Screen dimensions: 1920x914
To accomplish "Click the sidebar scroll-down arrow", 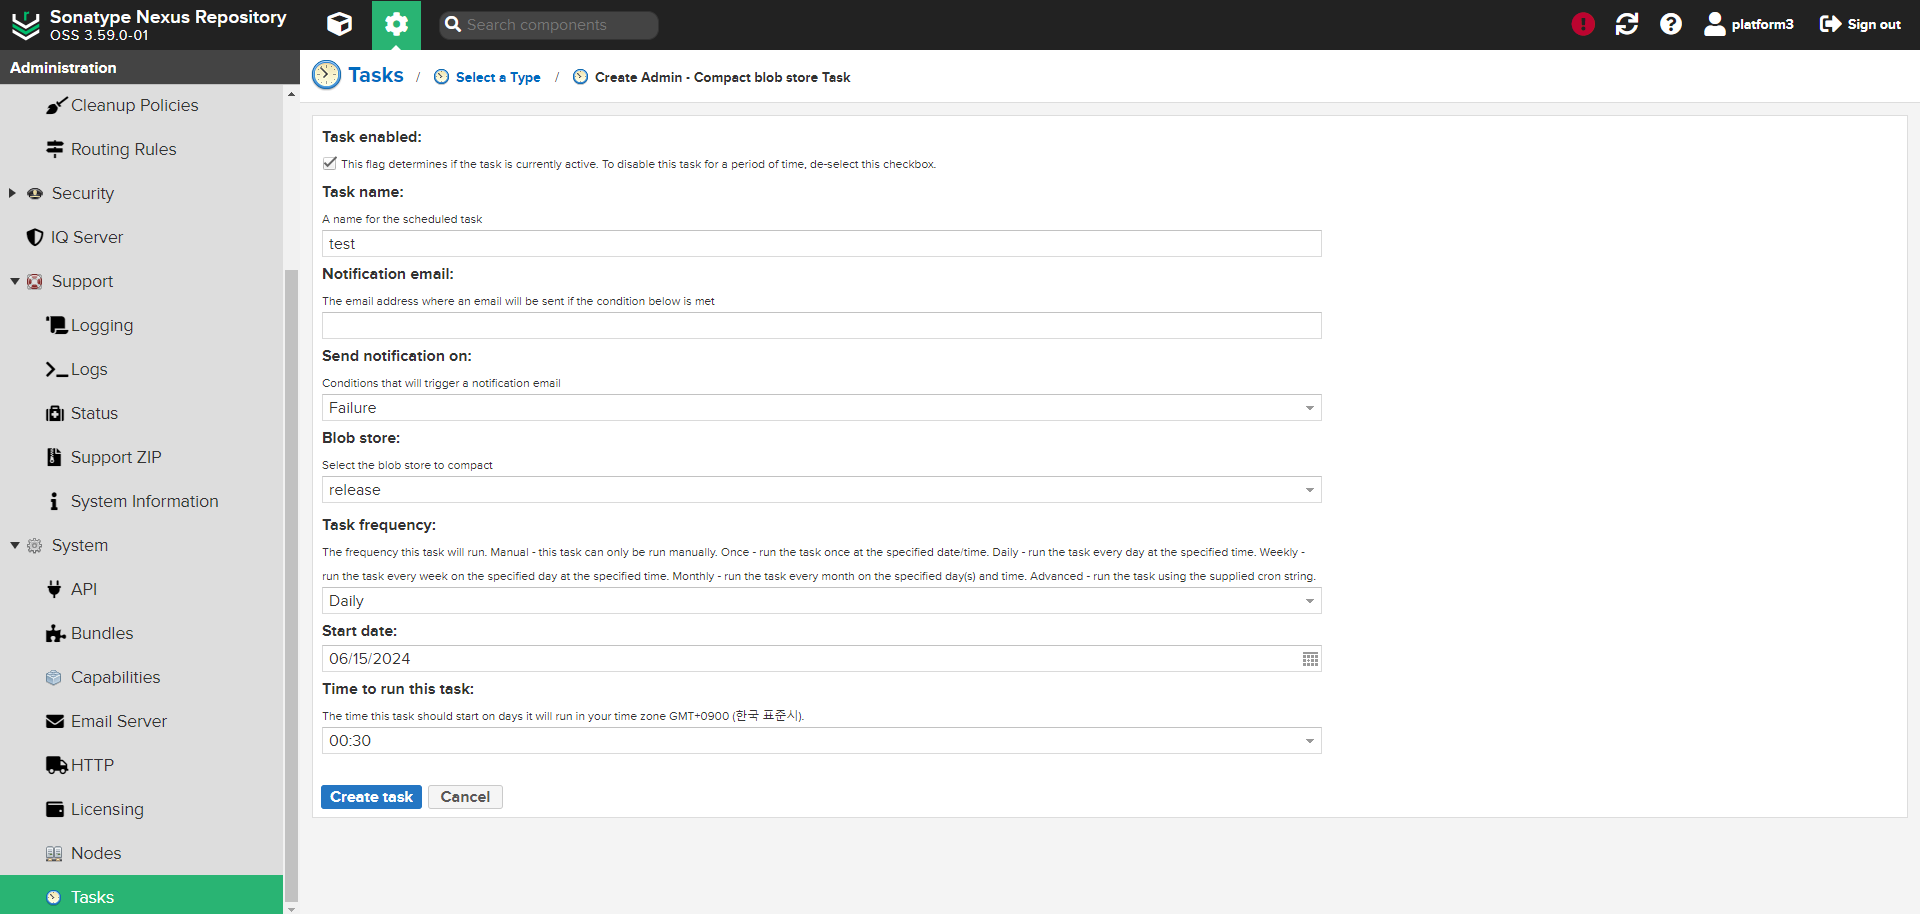I will 291,908.
